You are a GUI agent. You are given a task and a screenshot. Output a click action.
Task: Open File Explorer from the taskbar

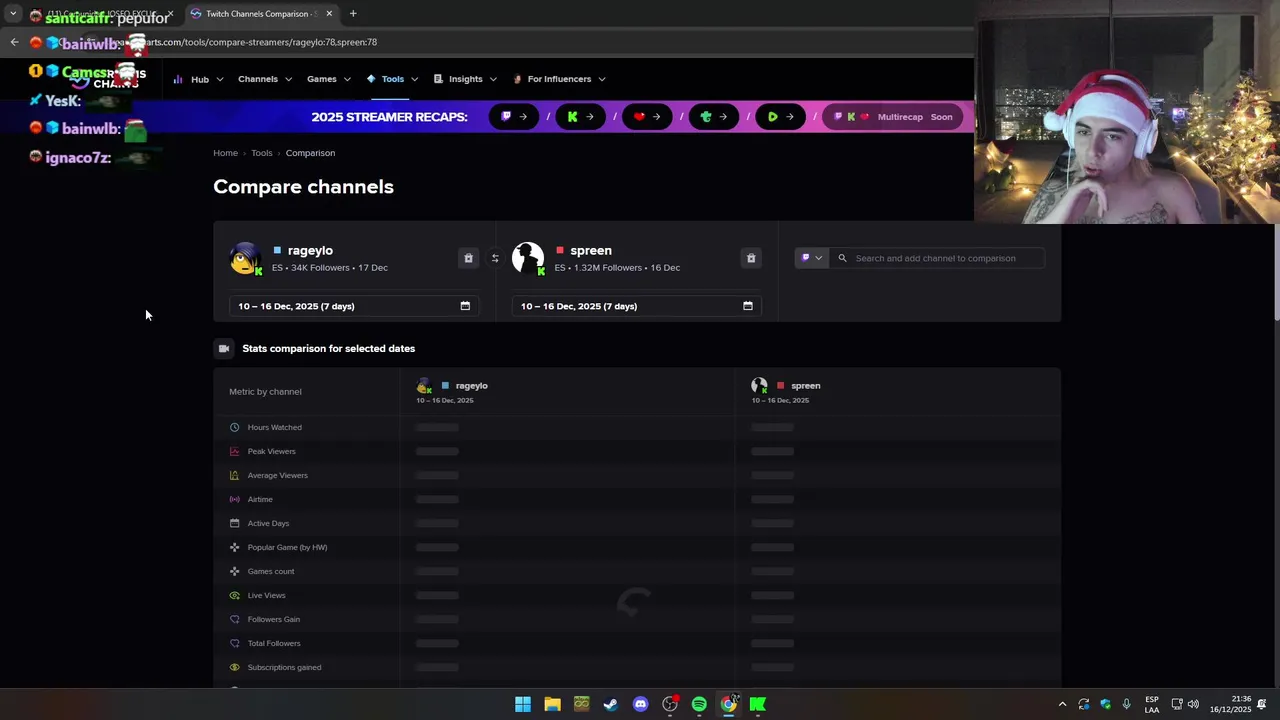552,704
